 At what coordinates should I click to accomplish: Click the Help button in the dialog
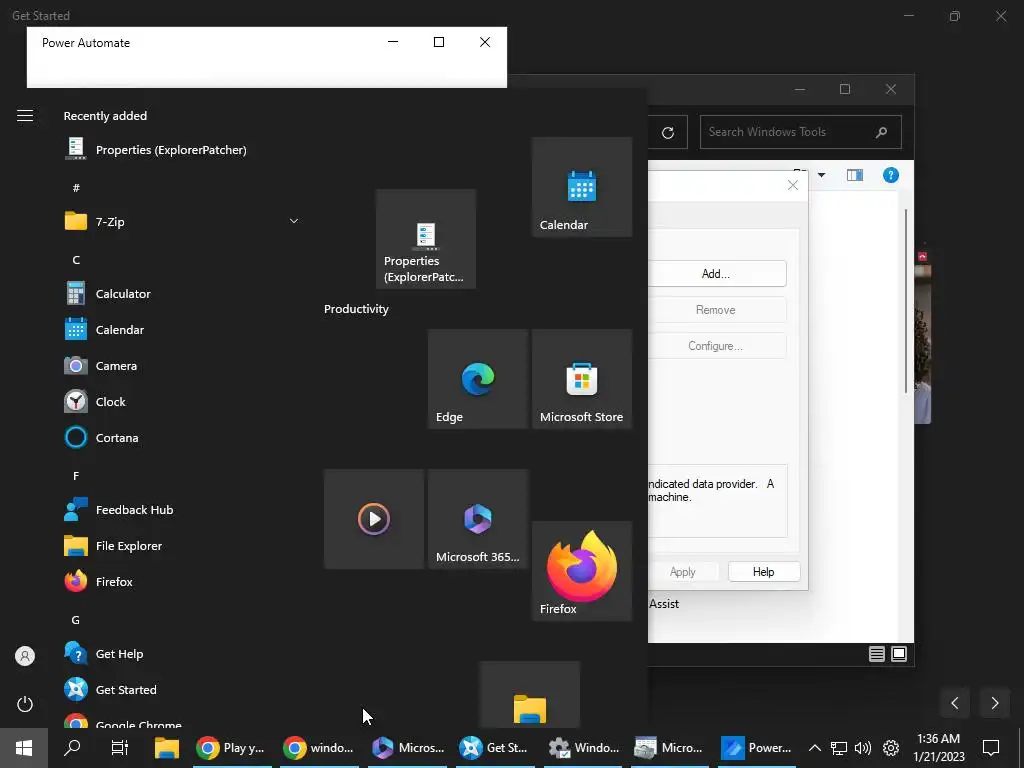click(763, 571)
